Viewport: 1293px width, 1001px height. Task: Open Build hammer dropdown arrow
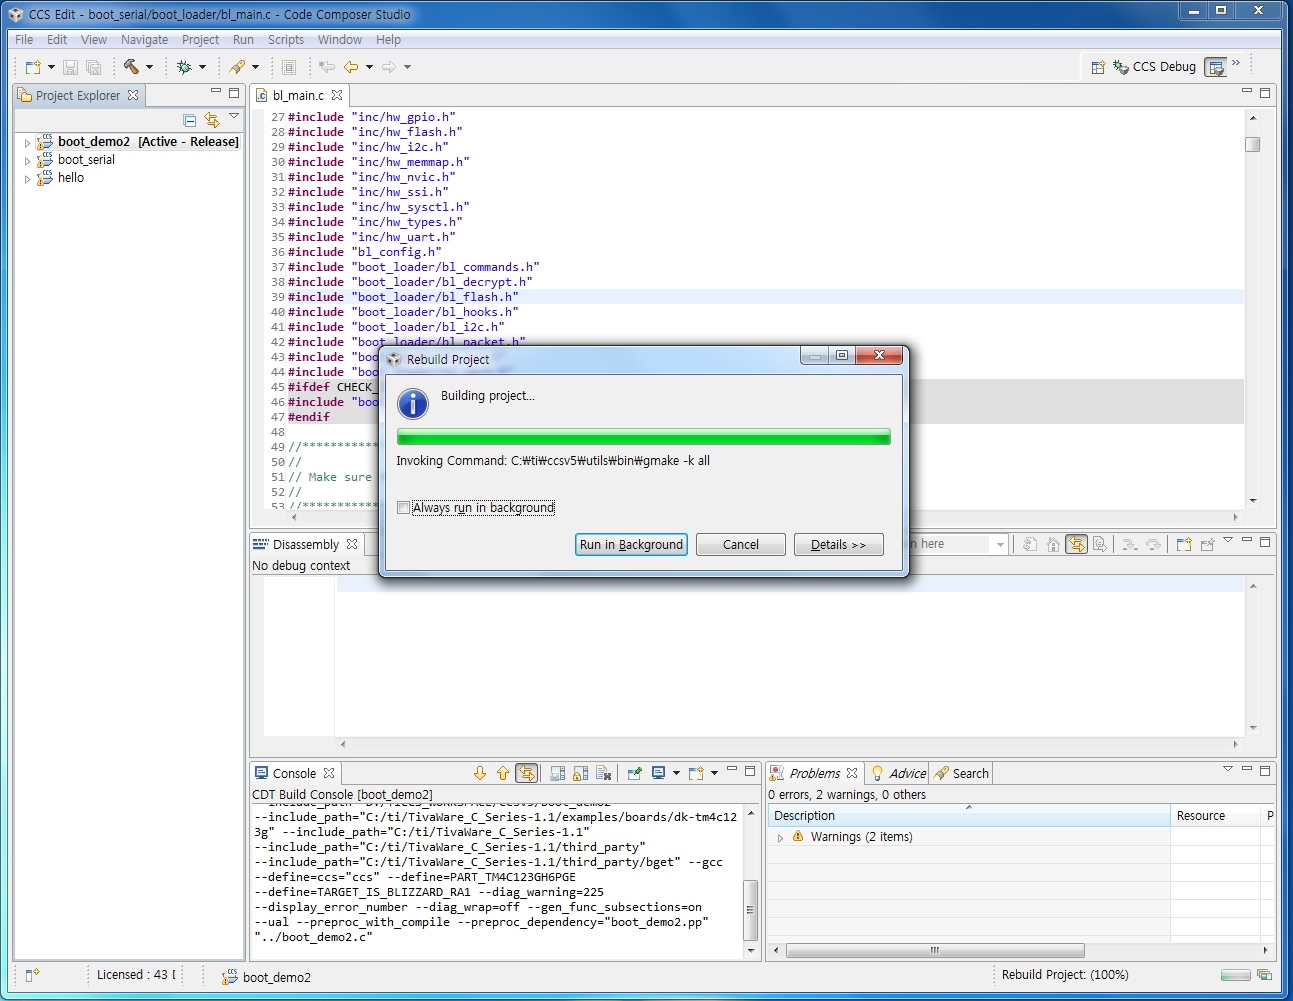click(x=149, y=67)
